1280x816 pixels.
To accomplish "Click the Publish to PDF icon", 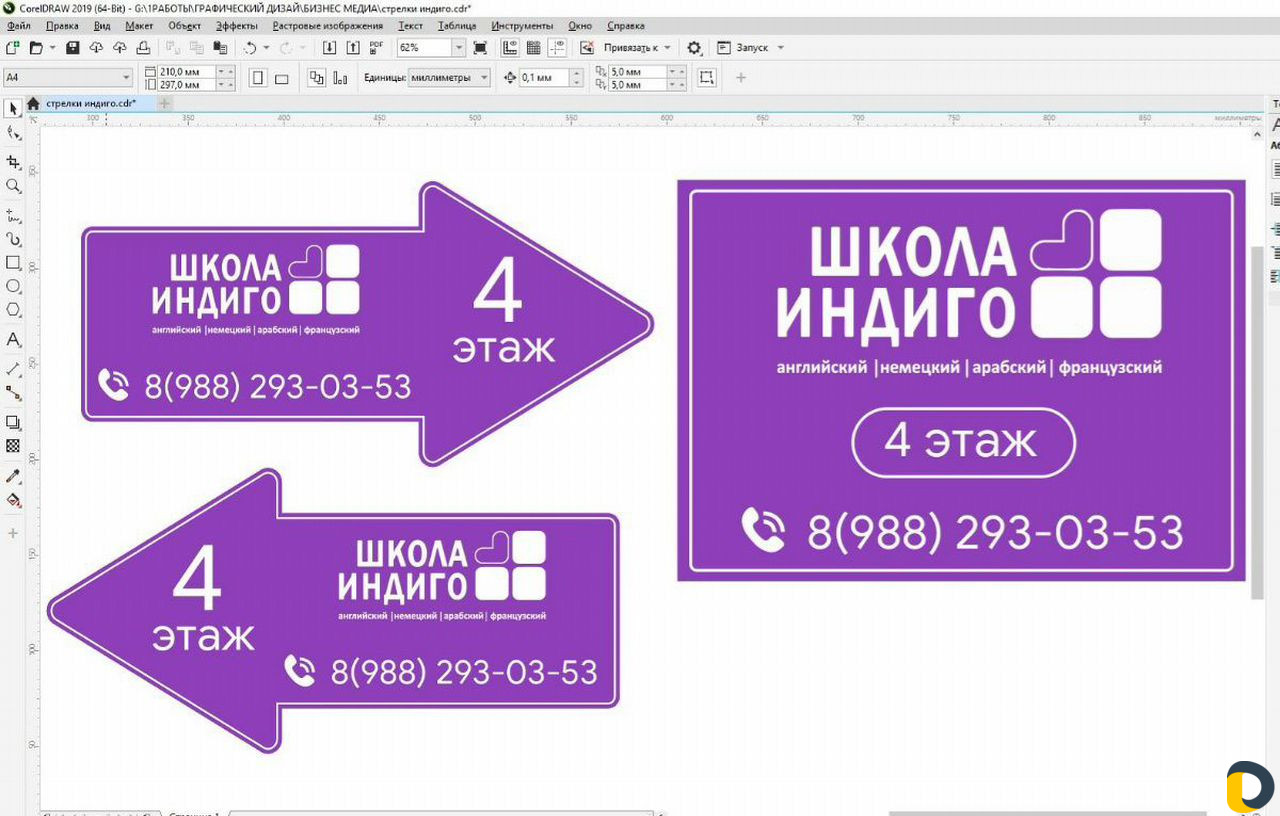I will click(x=376, y=47).
